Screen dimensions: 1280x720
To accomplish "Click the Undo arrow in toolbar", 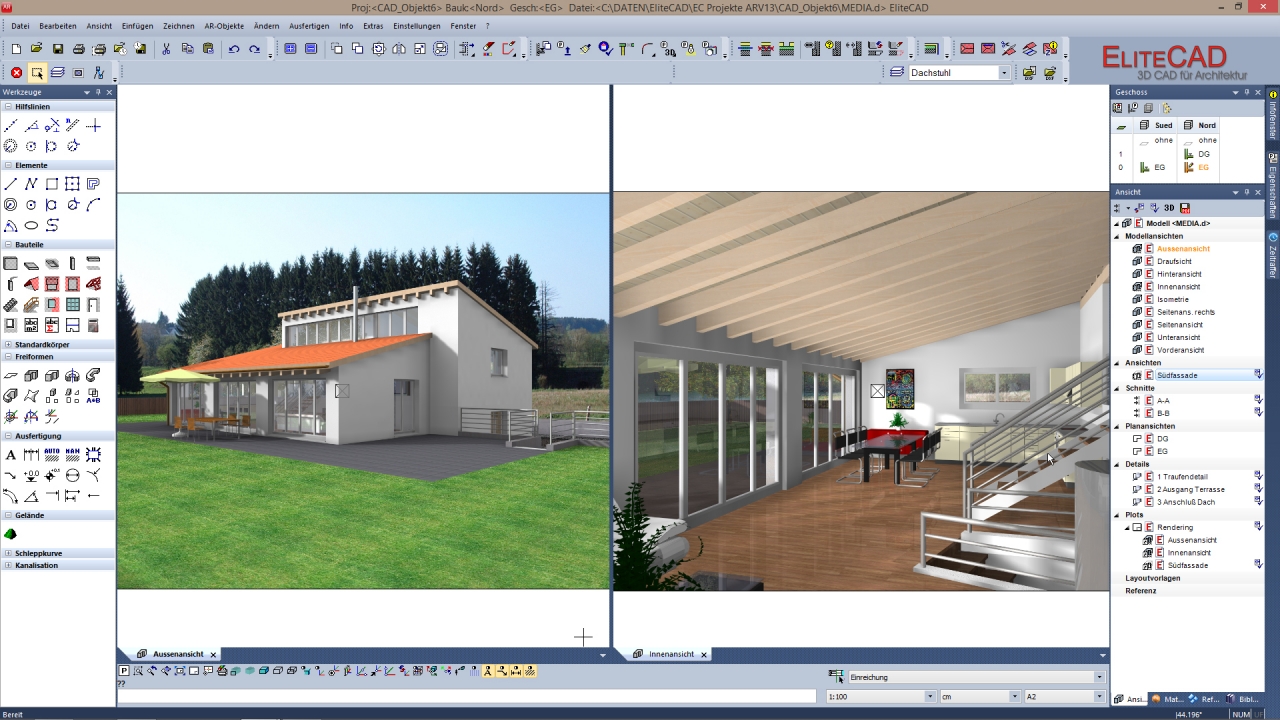I will pyautogui.click(x=234, y=49).
